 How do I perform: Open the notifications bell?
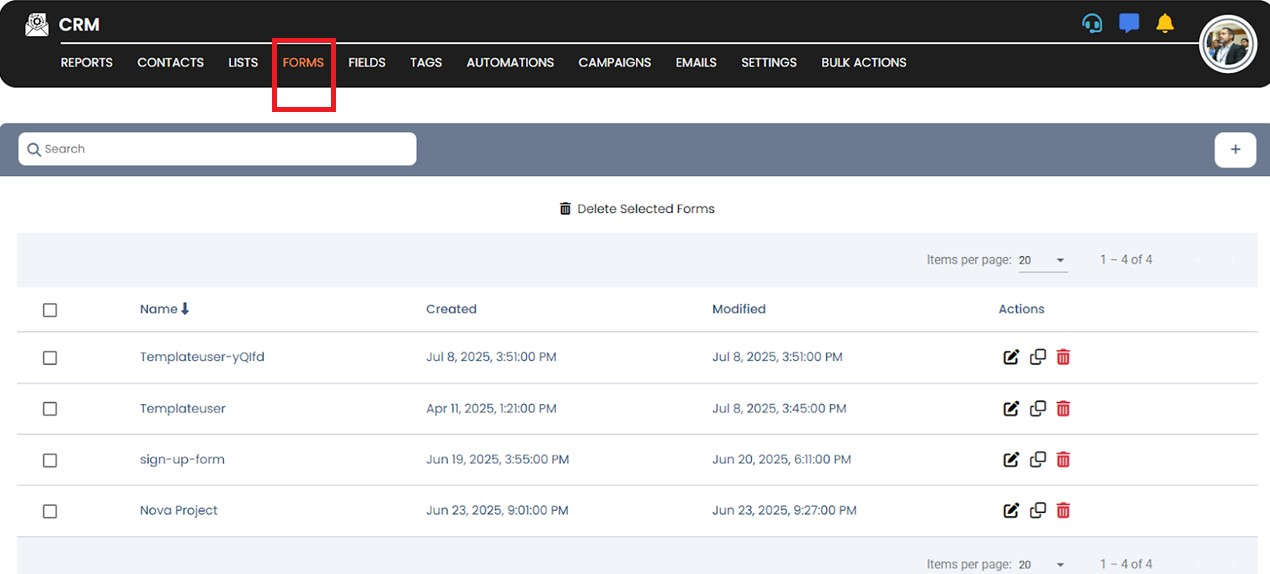pyautogui.click(x=1165, y=23)
